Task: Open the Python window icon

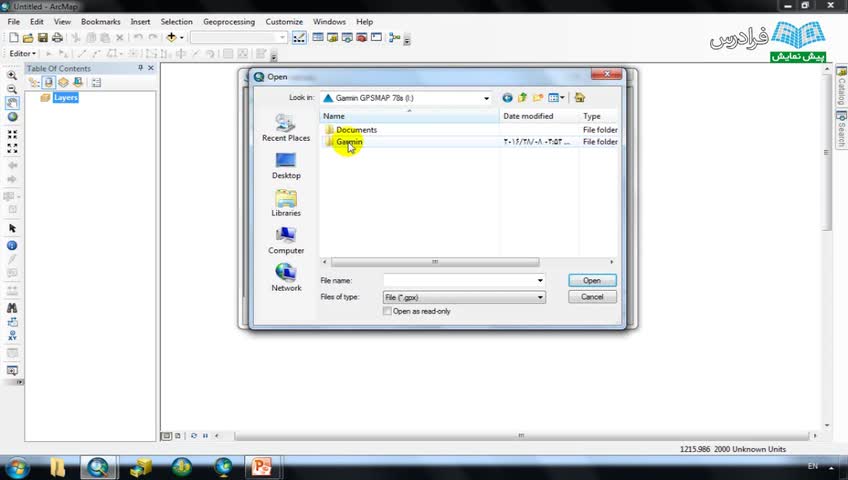Action: (x=376, y=37)
